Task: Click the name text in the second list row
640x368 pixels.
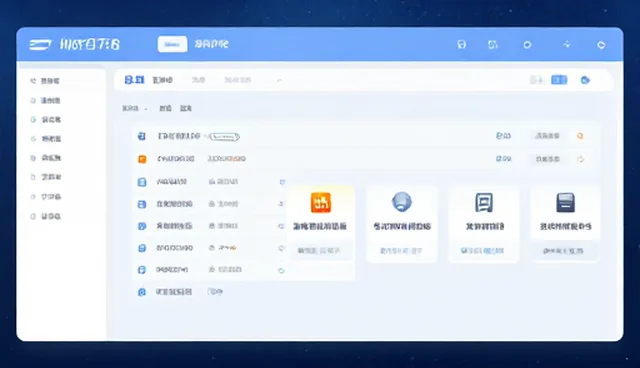Action: click(176, 159)
